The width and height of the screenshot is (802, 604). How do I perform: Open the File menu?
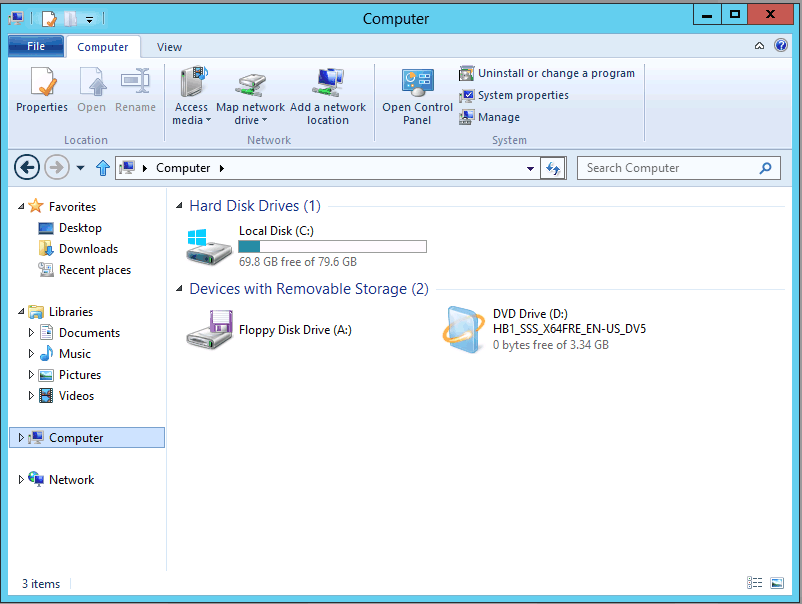[x=36, y=46]
